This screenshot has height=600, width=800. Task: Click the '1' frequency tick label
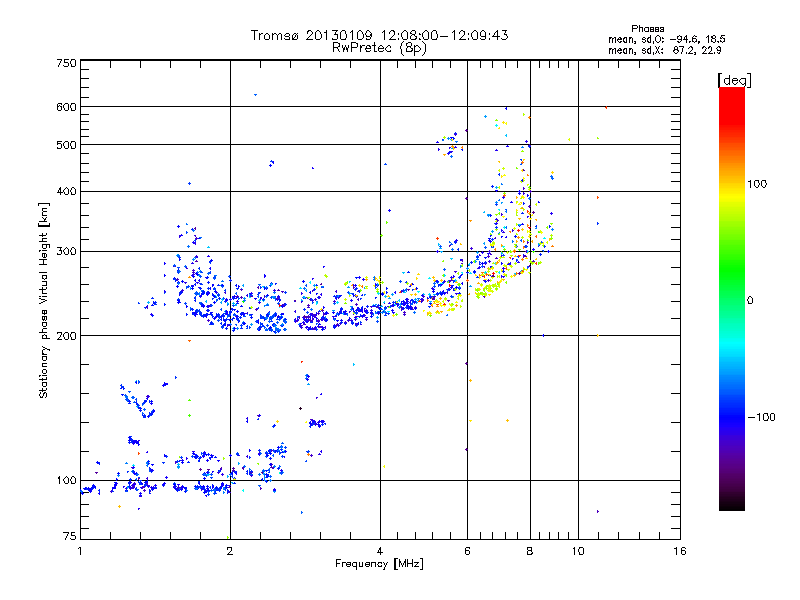(80, 551)
